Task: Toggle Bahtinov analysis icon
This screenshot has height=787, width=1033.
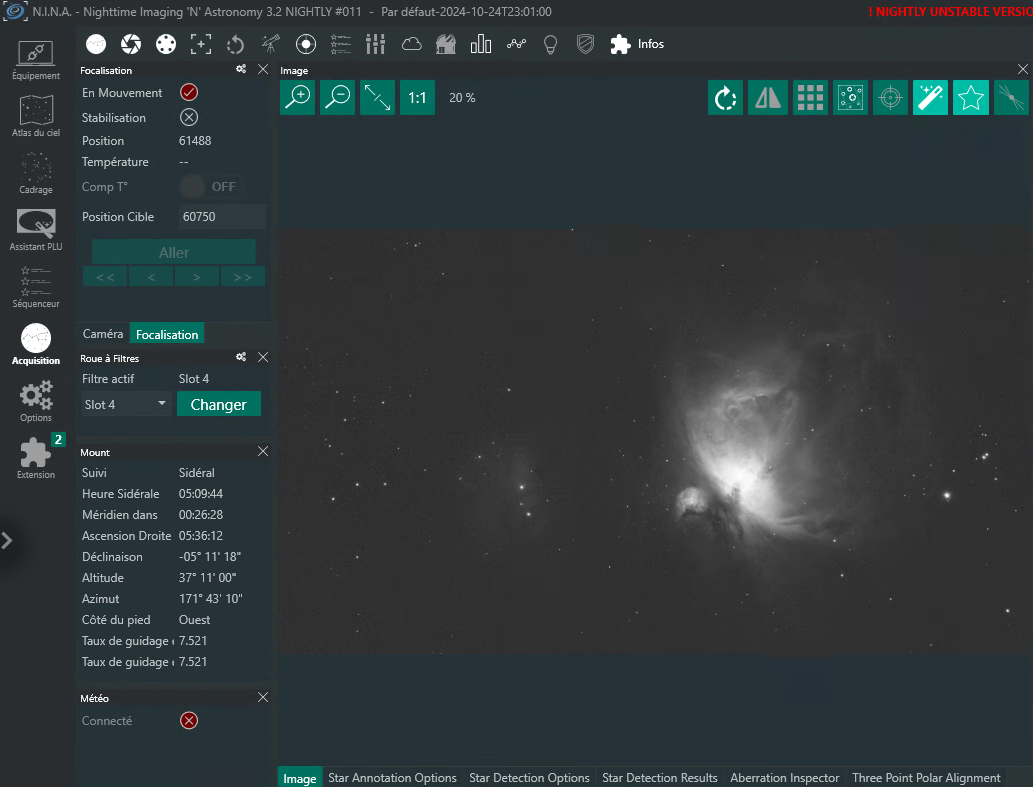Action: (x=1011, y=97)
